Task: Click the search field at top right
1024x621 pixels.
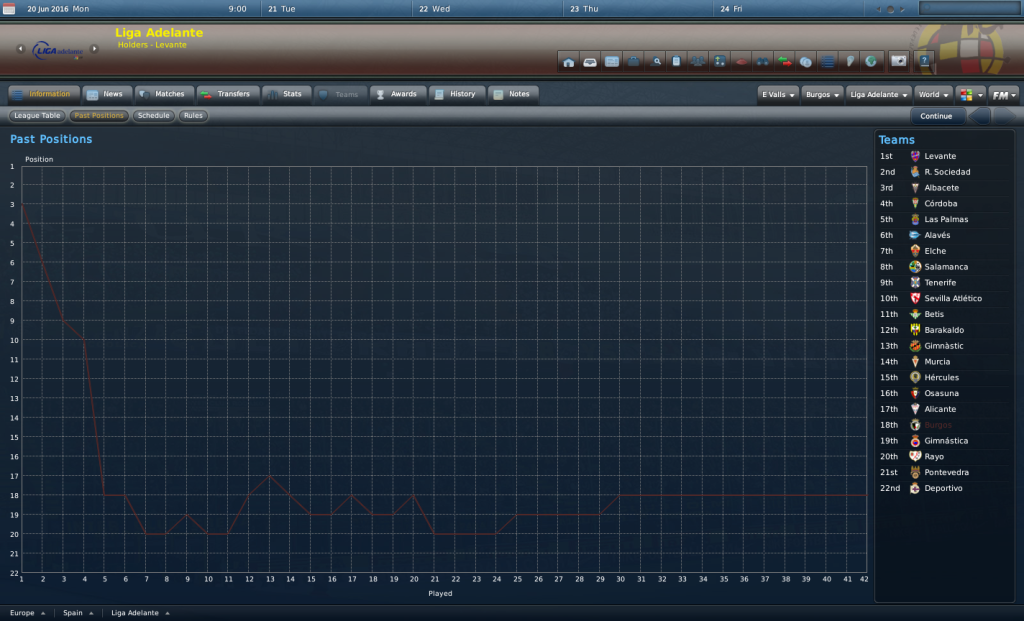Action: click(x=969, y=8)
